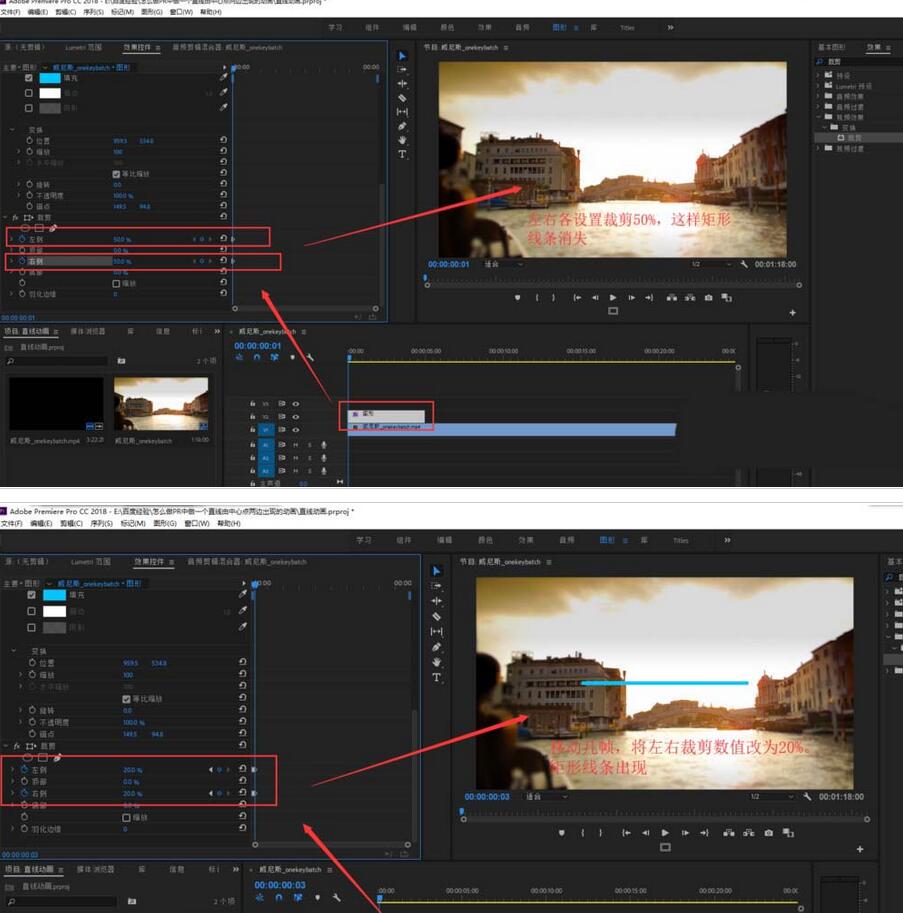Click 左侧 crop value 20.0% in lower panel

[132, 770]
